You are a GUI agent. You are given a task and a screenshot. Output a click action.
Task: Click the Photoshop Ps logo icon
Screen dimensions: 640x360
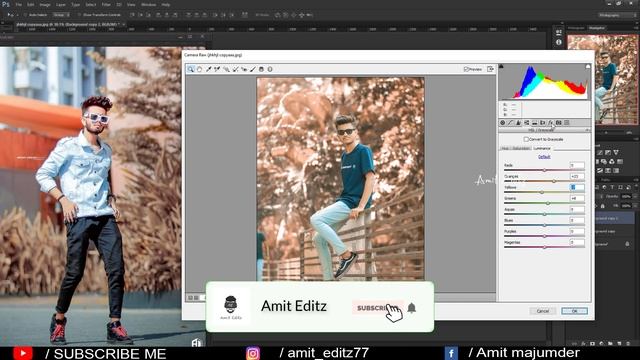coord(6,4)
